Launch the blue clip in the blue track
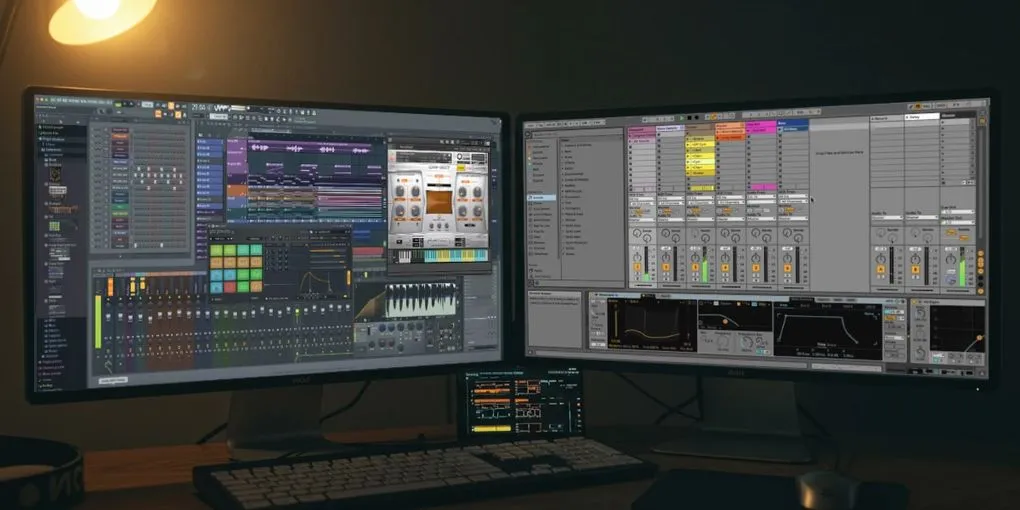Viewport: 1020px width, 510px height. (794, 129)
